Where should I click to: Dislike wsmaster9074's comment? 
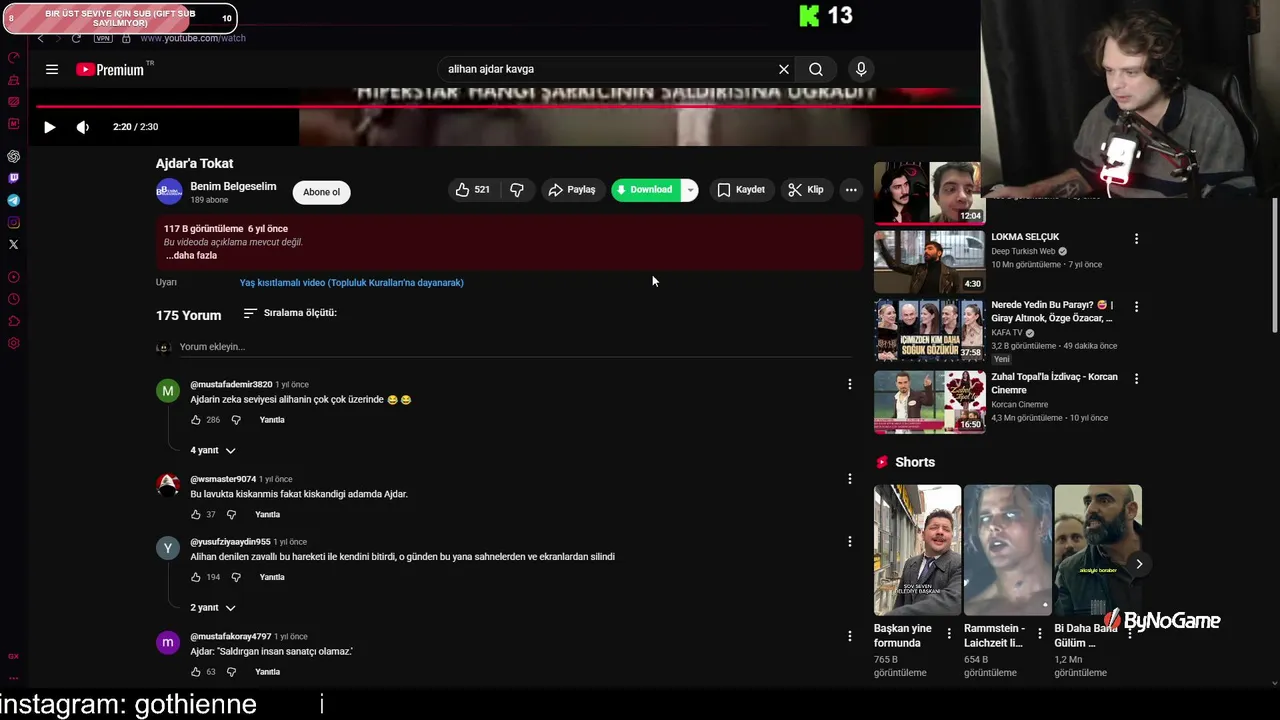(x=231, y=515)
